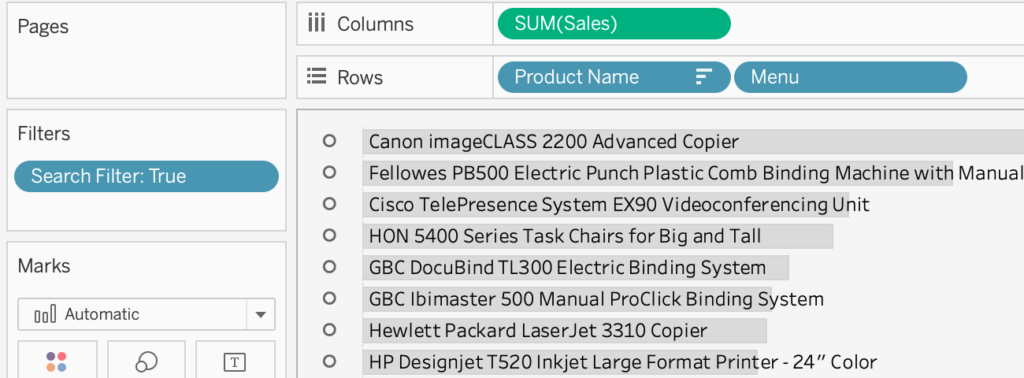Click the SUM(Sales) pill on Columns
1024x378 pixels.
click(x=613, y=24)
